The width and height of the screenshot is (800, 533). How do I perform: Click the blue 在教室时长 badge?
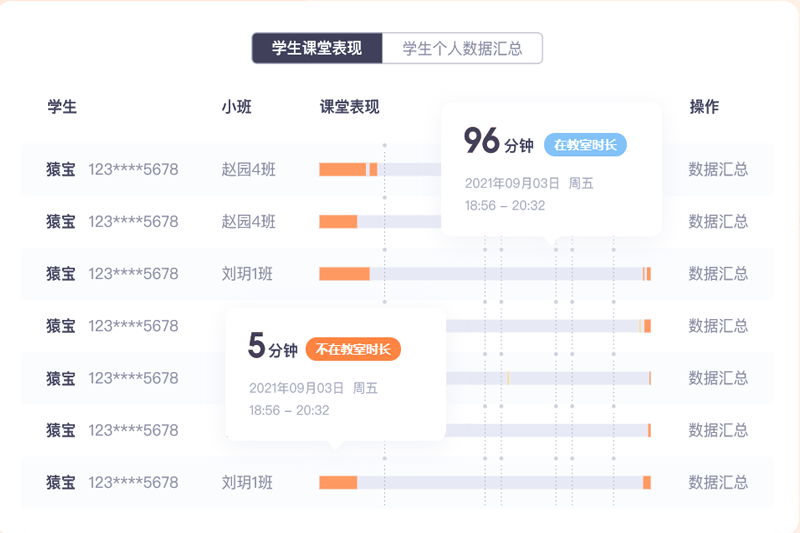point(585,145)
